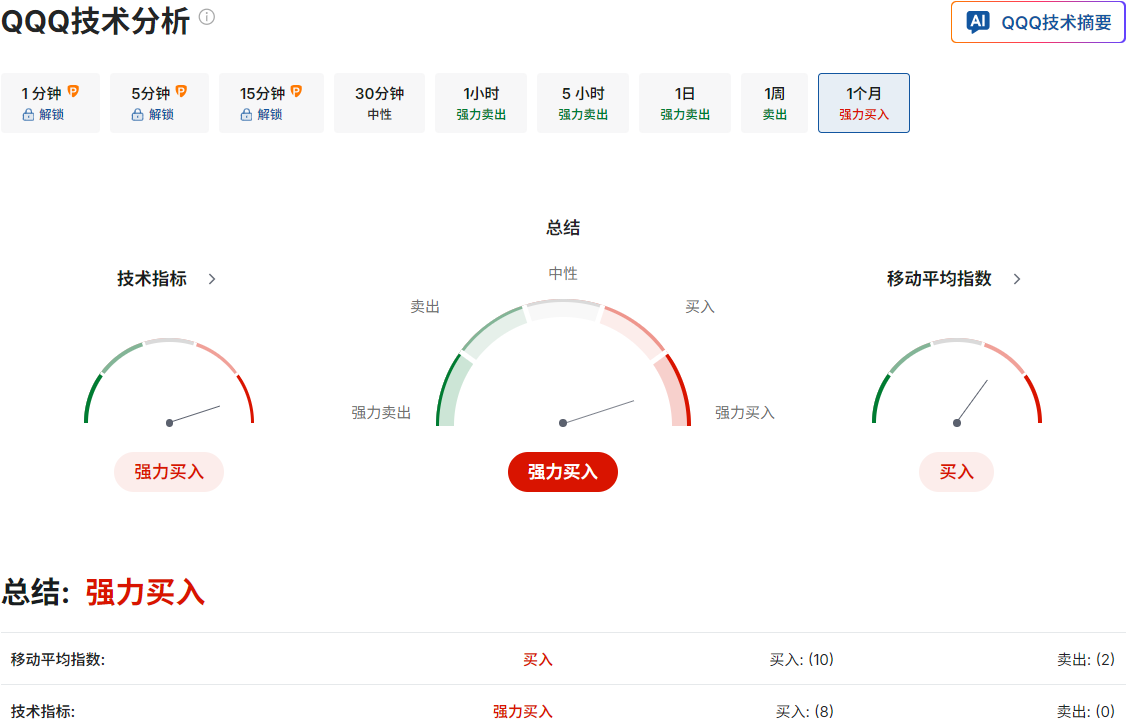Click the lock icon under 1分钟 tab
This screenshot has height=728, width=1130.
coord(28,113)
